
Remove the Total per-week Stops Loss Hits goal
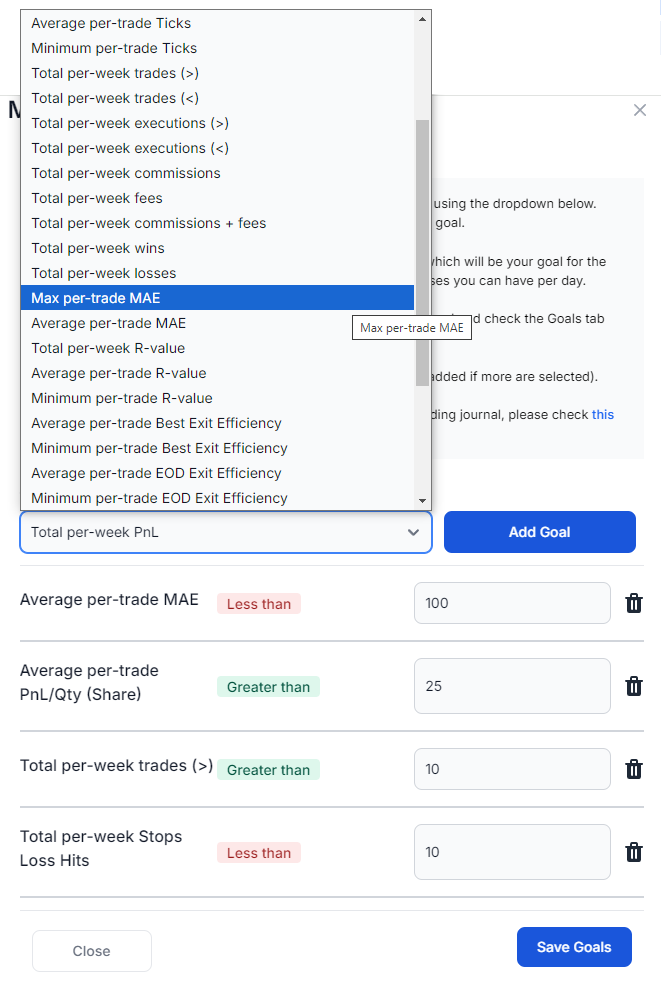[634, 852]
